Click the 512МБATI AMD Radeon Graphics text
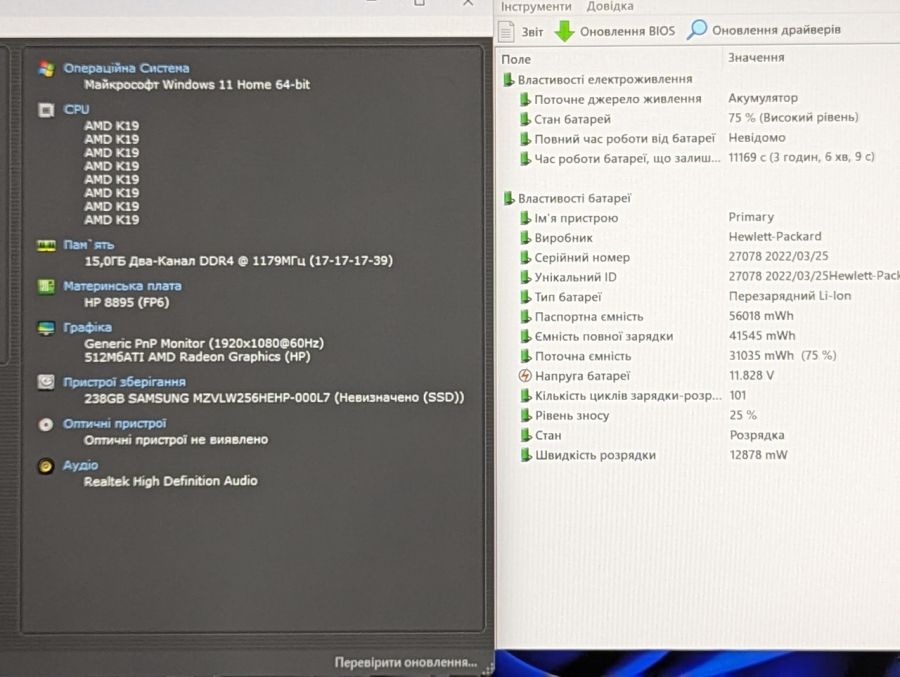Viewport: 900px width, 677px height. click(x=197, y=357)
